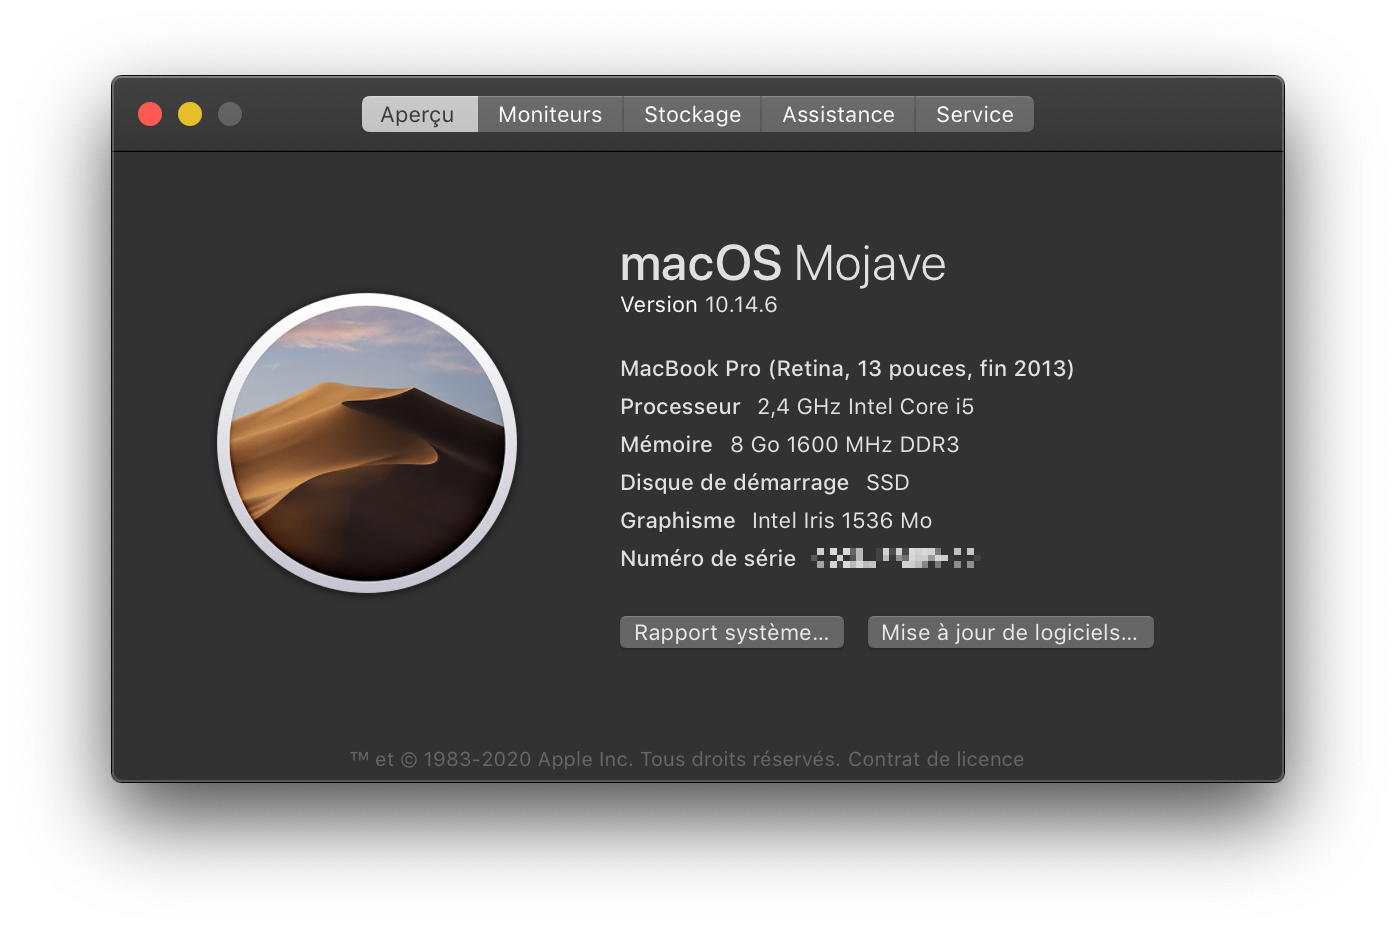
Task: Click the Version 10.14.6 text
Action: [699, 305]
